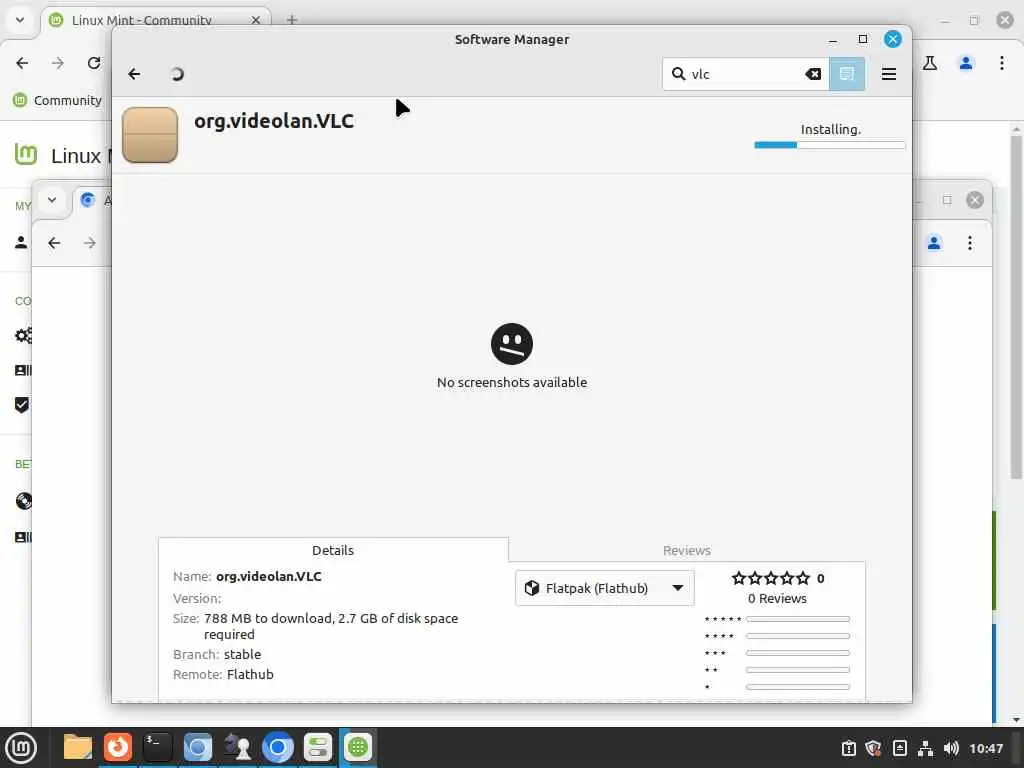Click the disc icon in page sidebar
Image resolution: width=1024 pixels, height=768 pixels.
coord(24,501)
